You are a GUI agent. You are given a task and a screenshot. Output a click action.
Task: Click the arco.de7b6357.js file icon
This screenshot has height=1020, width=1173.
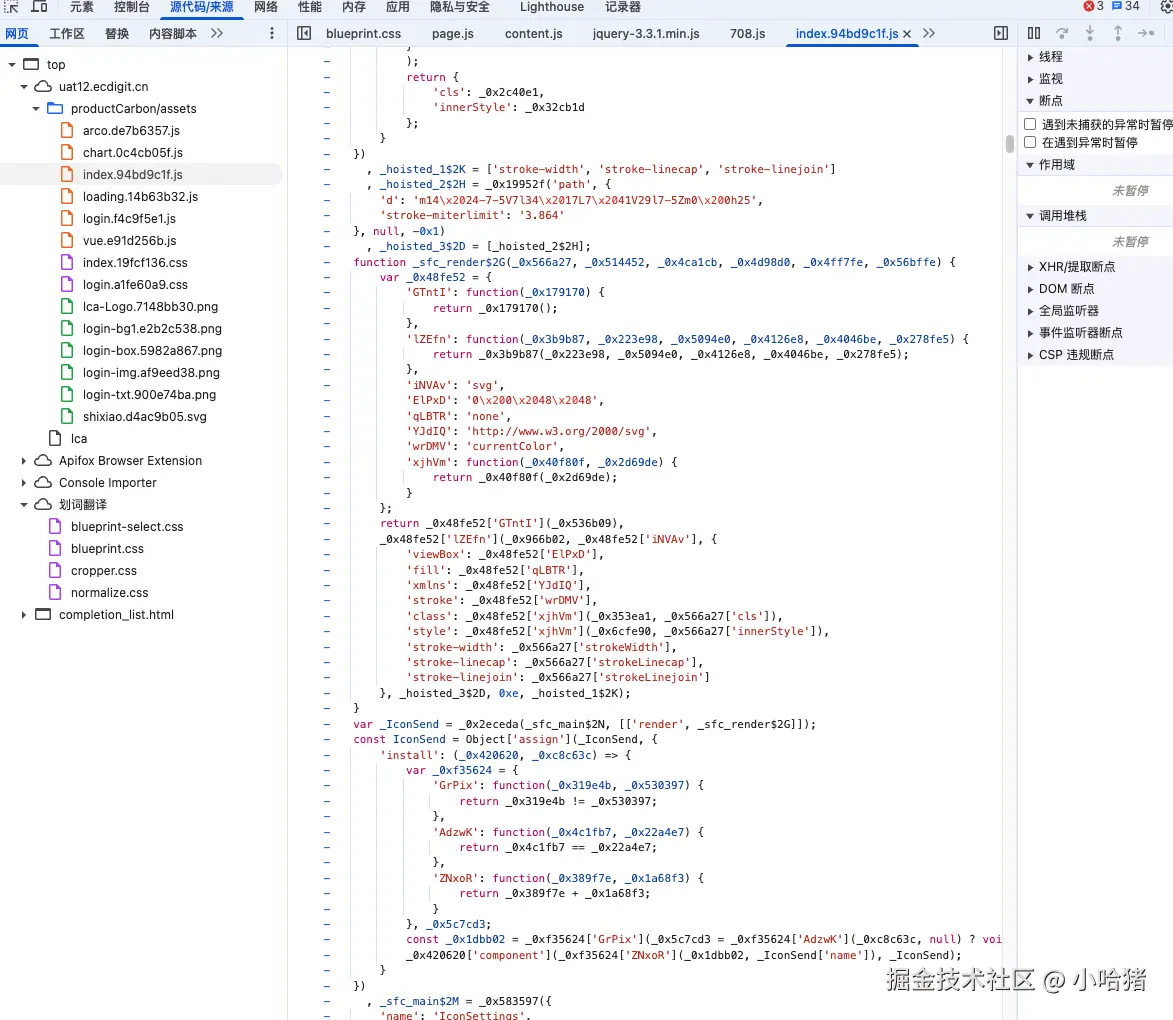(67, 130)
